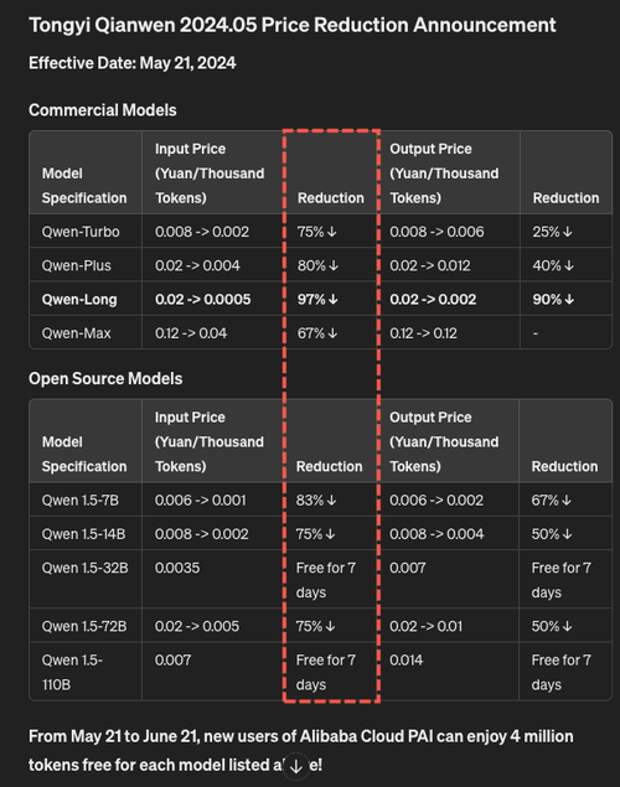Click Qwen-Turbo output reduction 25%
The height and width of the screenshot is (787, 620).
(552, 232)
